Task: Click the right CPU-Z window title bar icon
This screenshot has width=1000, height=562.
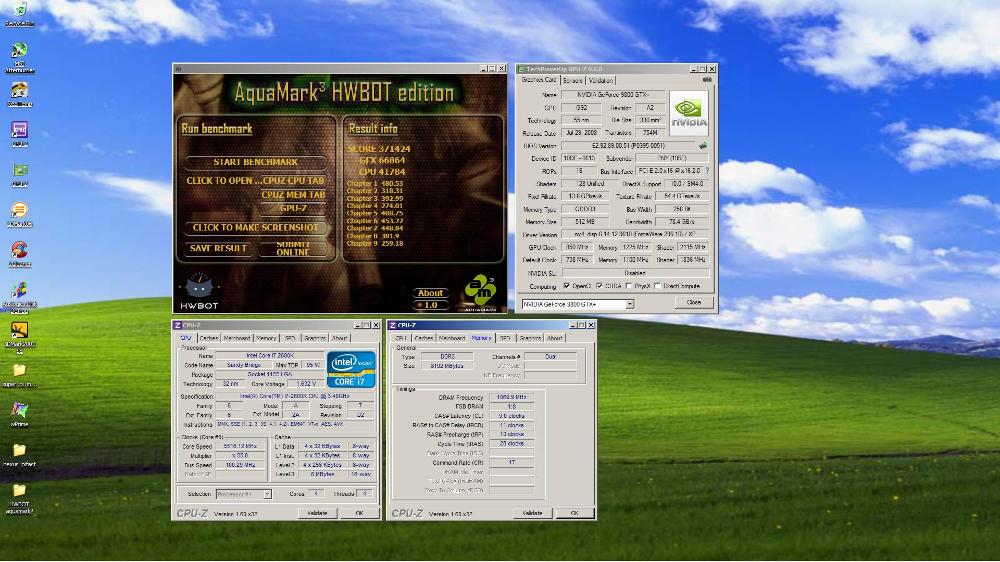Action: (x=393, y=325)
